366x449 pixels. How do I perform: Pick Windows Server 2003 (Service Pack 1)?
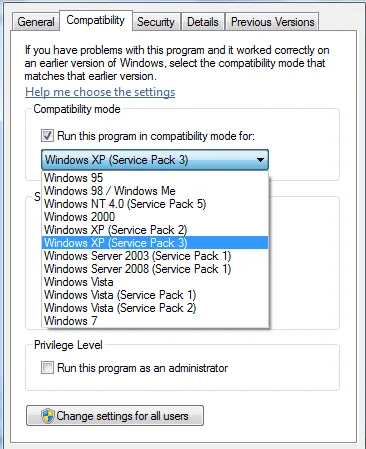(x=155, y=256)
